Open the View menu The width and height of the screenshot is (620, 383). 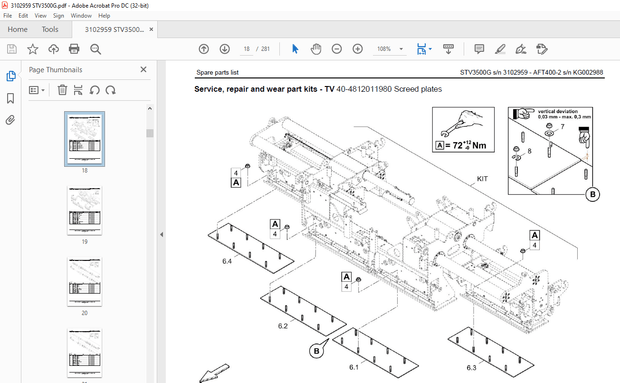[40, 16]
